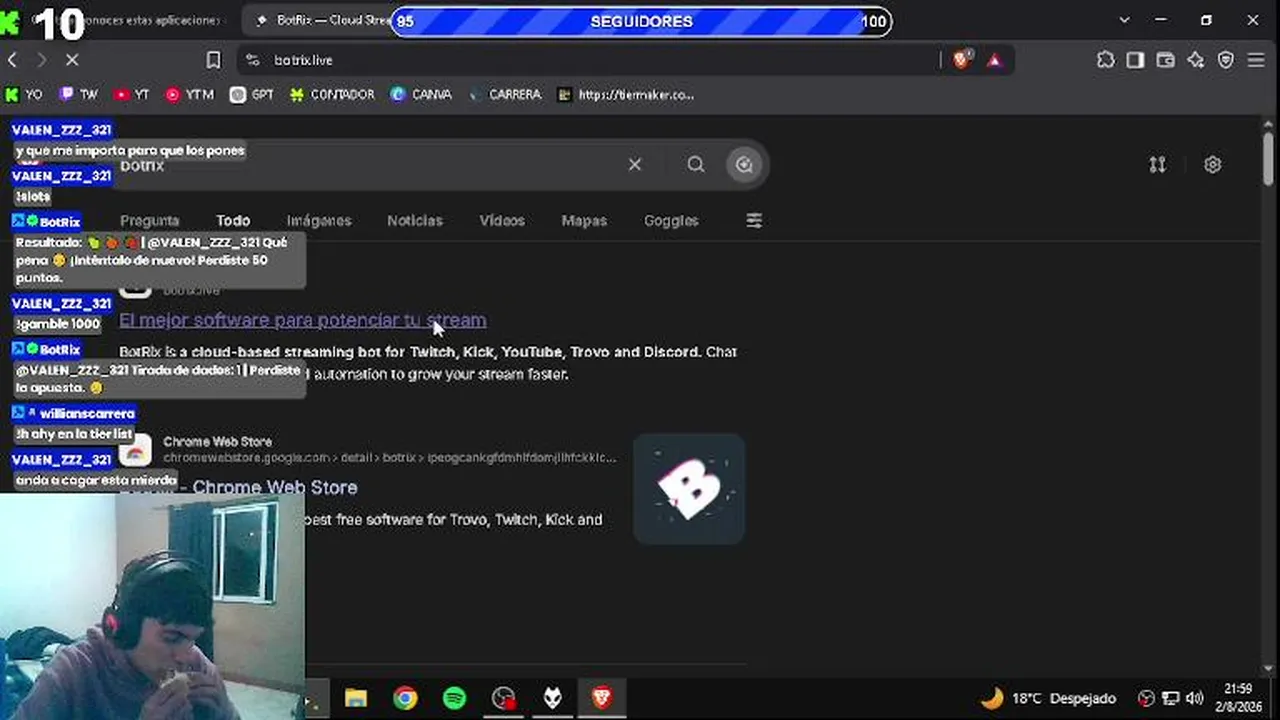
Task: Open File Explorer from the taskbar
Action: tap(356, 698)
